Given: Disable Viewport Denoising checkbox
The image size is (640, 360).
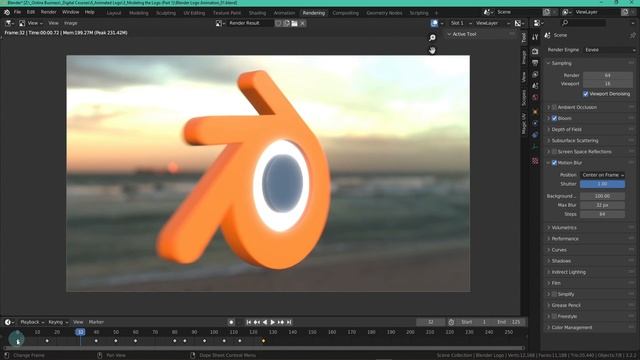Looking at the screenshot, I should (x=586, y=94).
